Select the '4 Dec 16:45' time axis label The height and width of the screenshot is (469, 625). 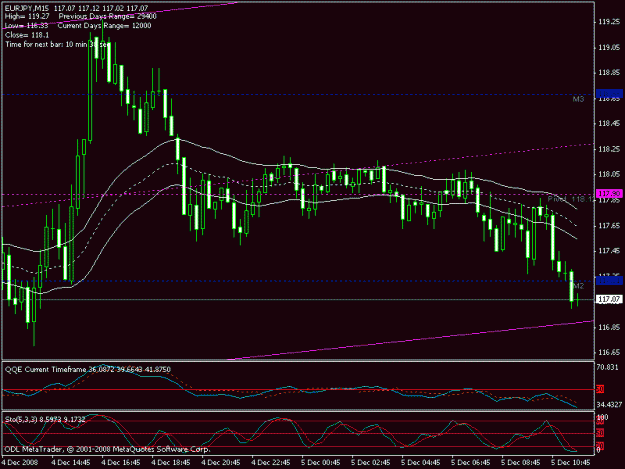coord(121,462)
